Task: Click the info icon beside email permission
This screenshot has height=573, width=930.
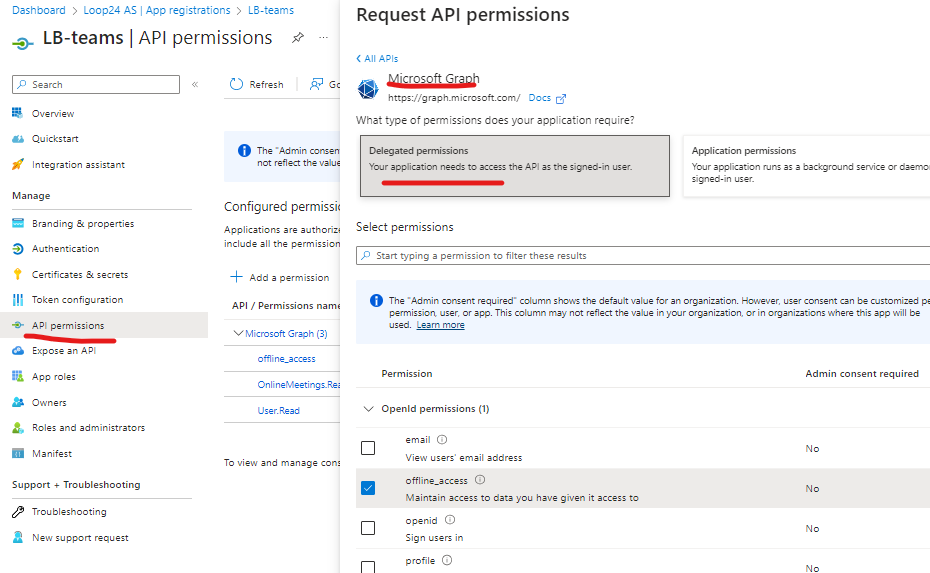Action: coord(442,440)
